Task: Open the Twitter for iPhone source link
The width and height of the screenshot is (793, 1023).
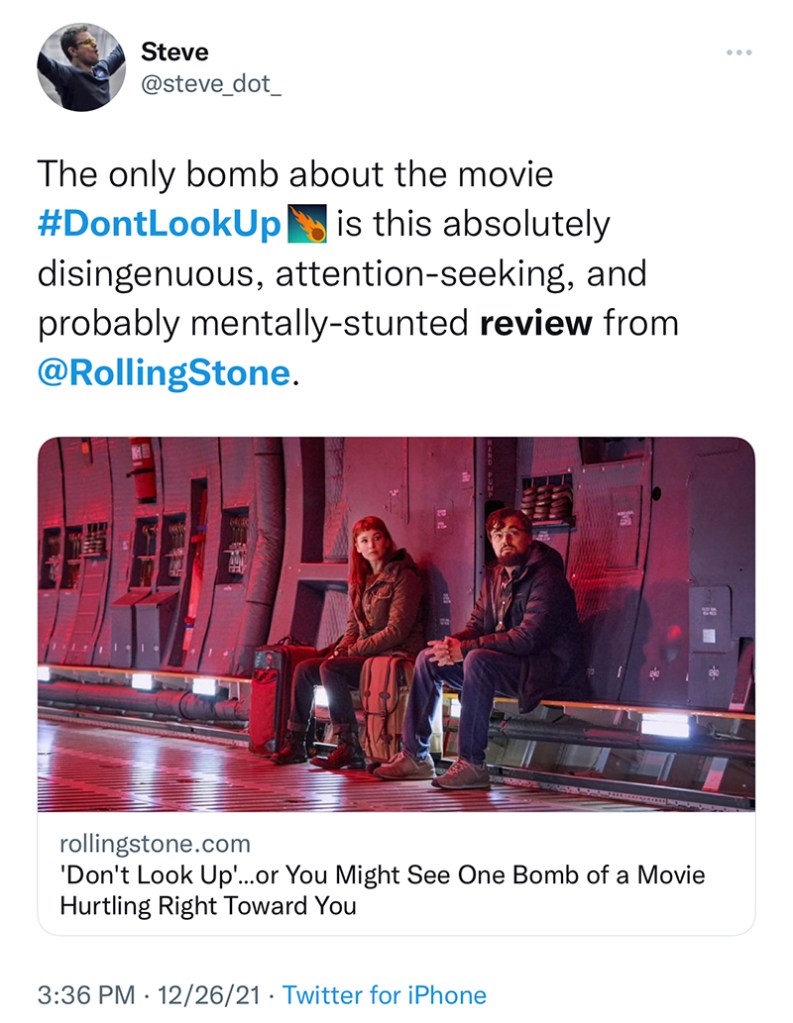Action: coord(384,995)
